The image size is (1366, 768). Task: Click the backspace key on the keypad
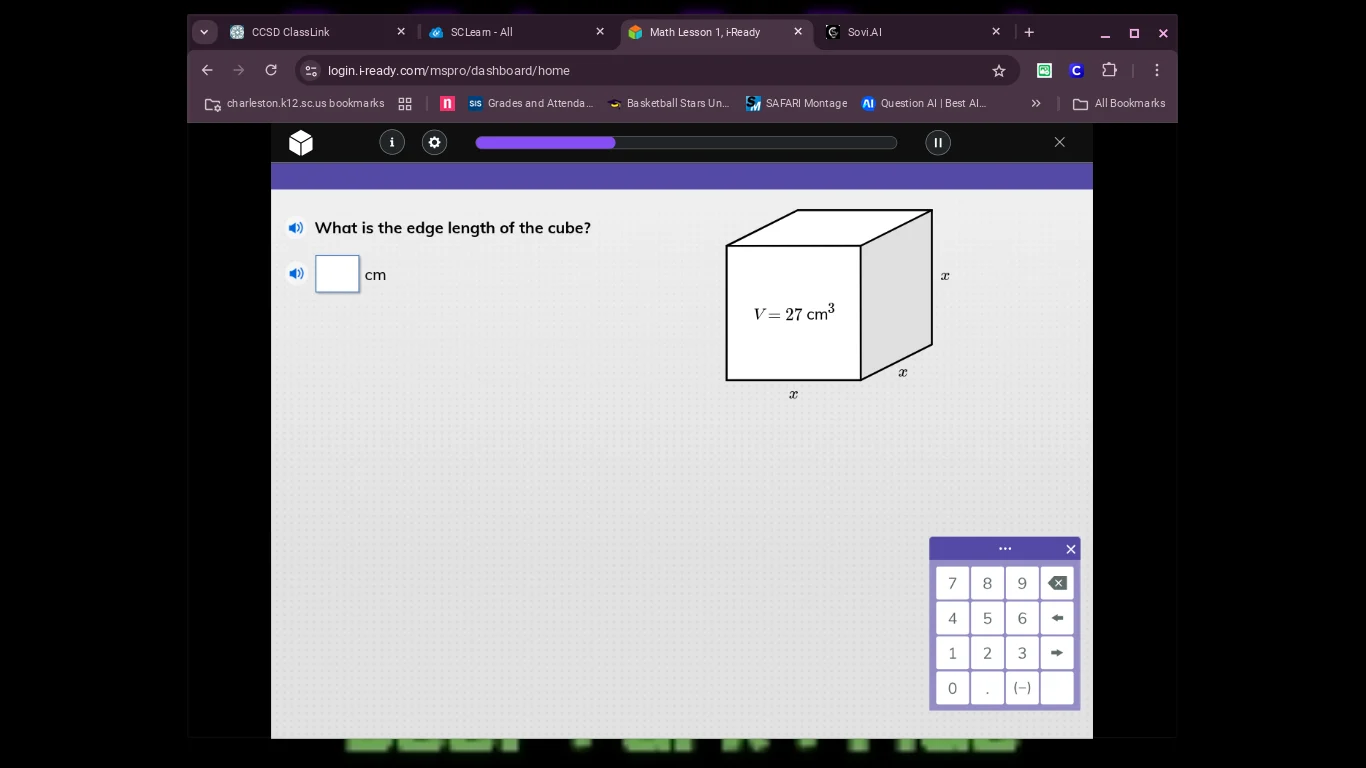(x=1057, y=583)
